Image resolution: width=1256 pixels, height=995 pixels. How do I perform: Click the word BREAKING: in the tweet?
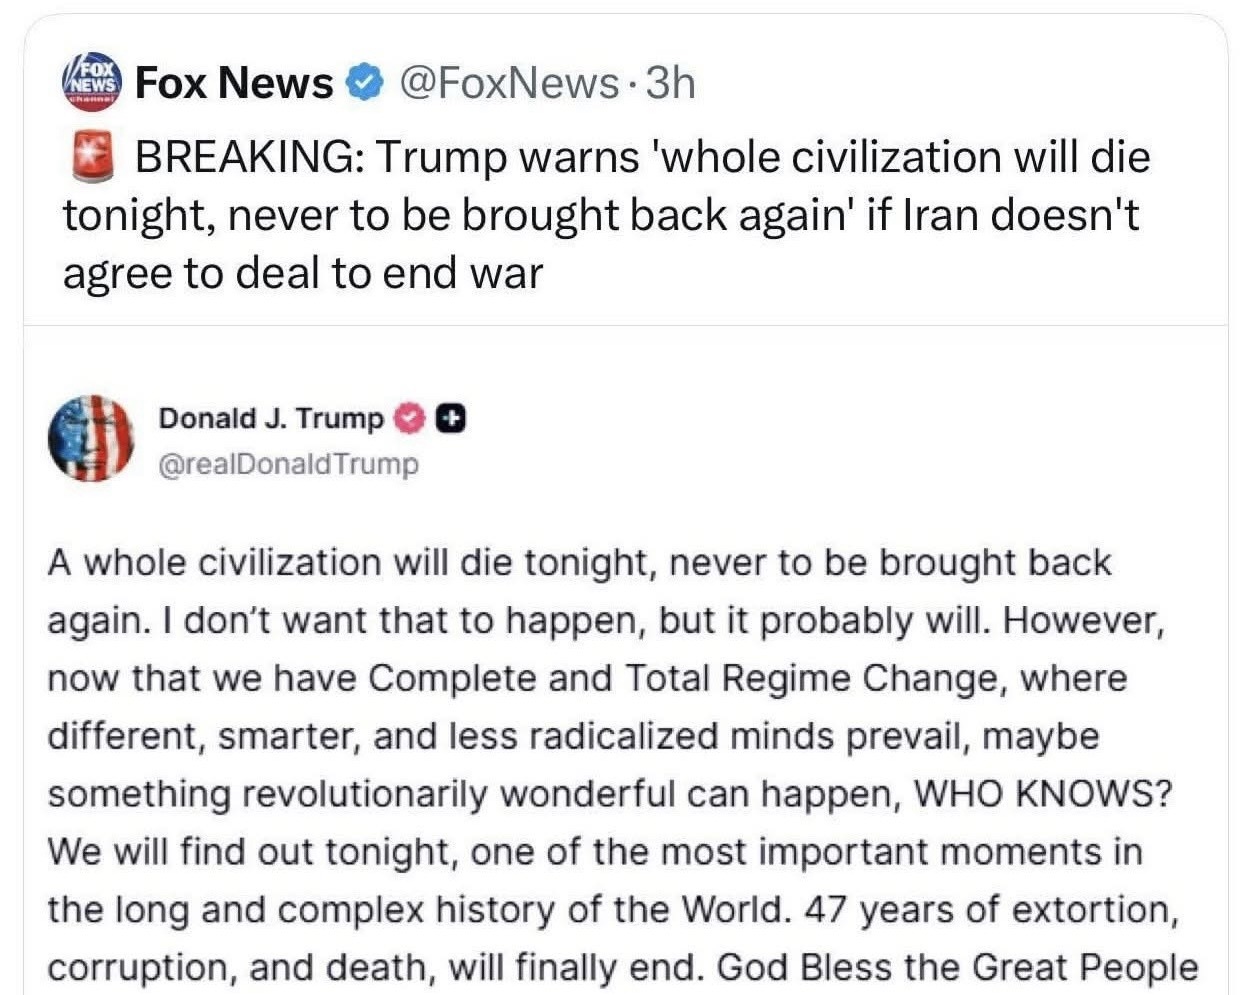point(249,158)
